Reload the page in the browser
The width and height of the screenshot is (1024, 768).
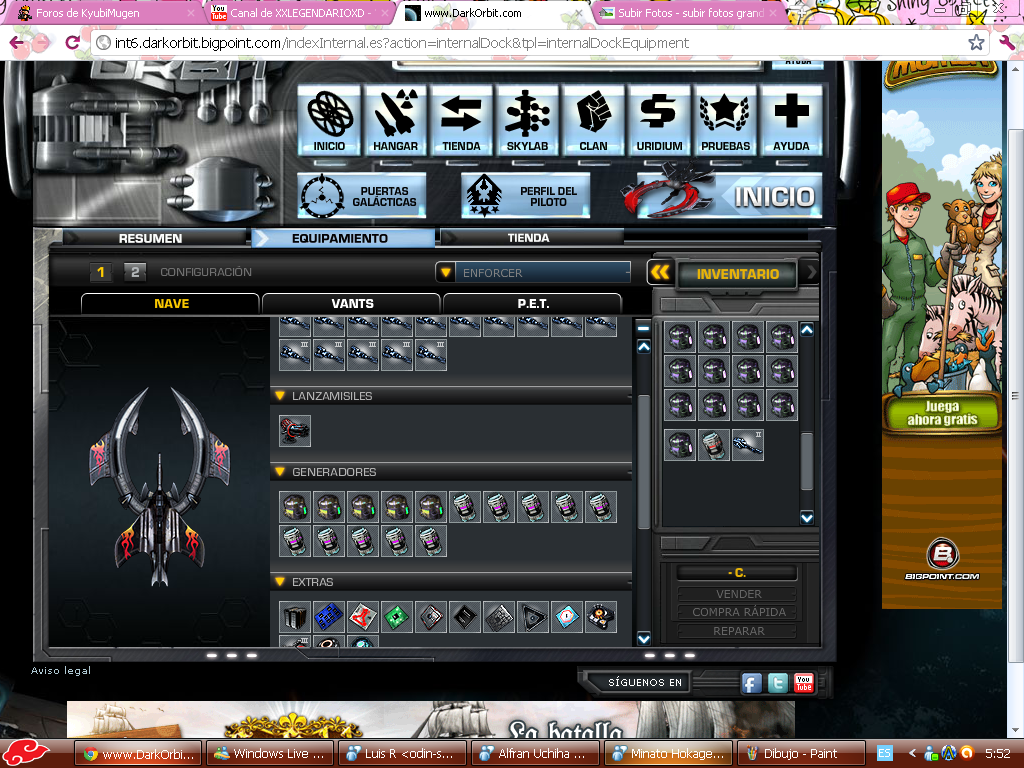[x=72, y=43]
